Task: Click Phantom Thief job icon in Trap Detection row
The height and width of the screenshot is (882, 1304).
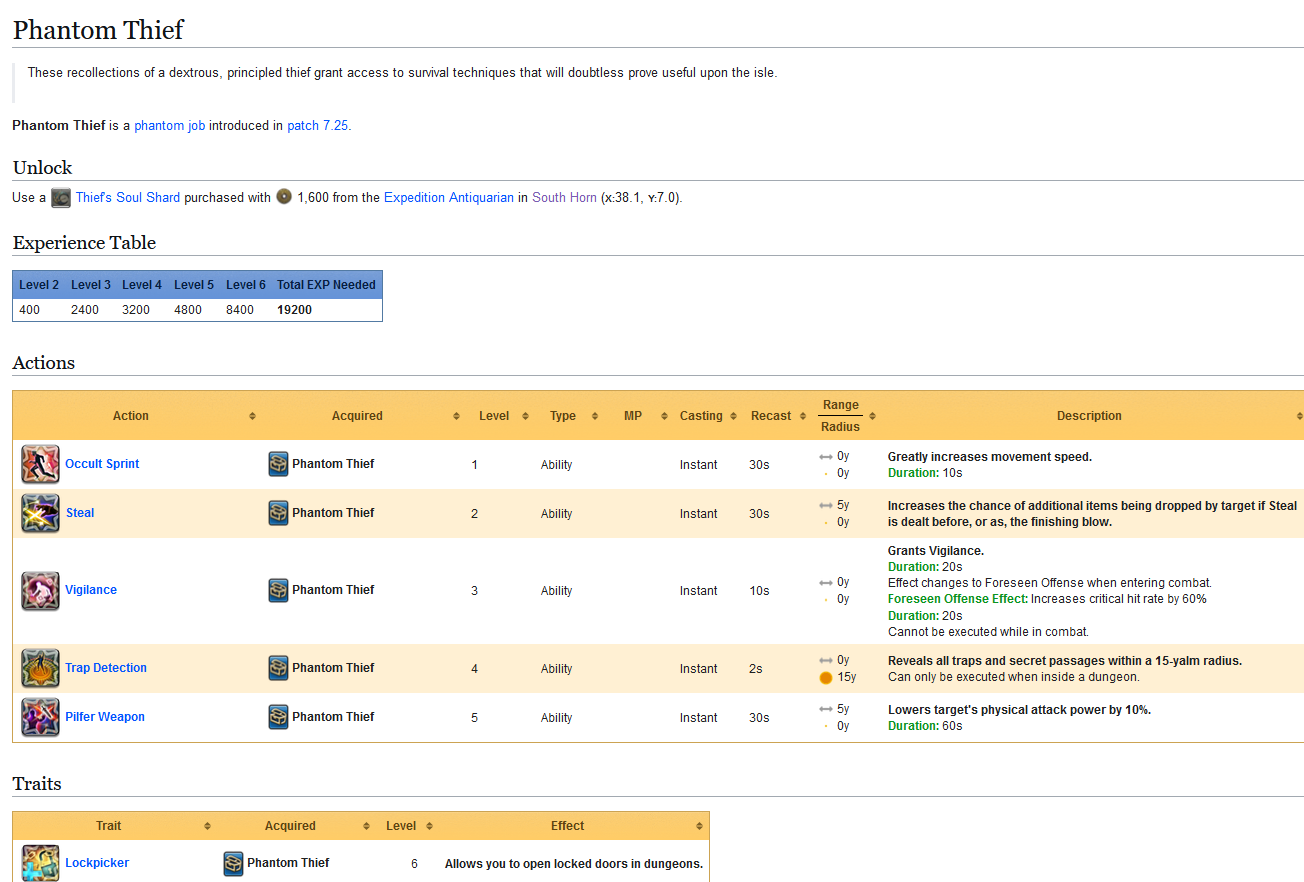Action: tap(278, 668)
